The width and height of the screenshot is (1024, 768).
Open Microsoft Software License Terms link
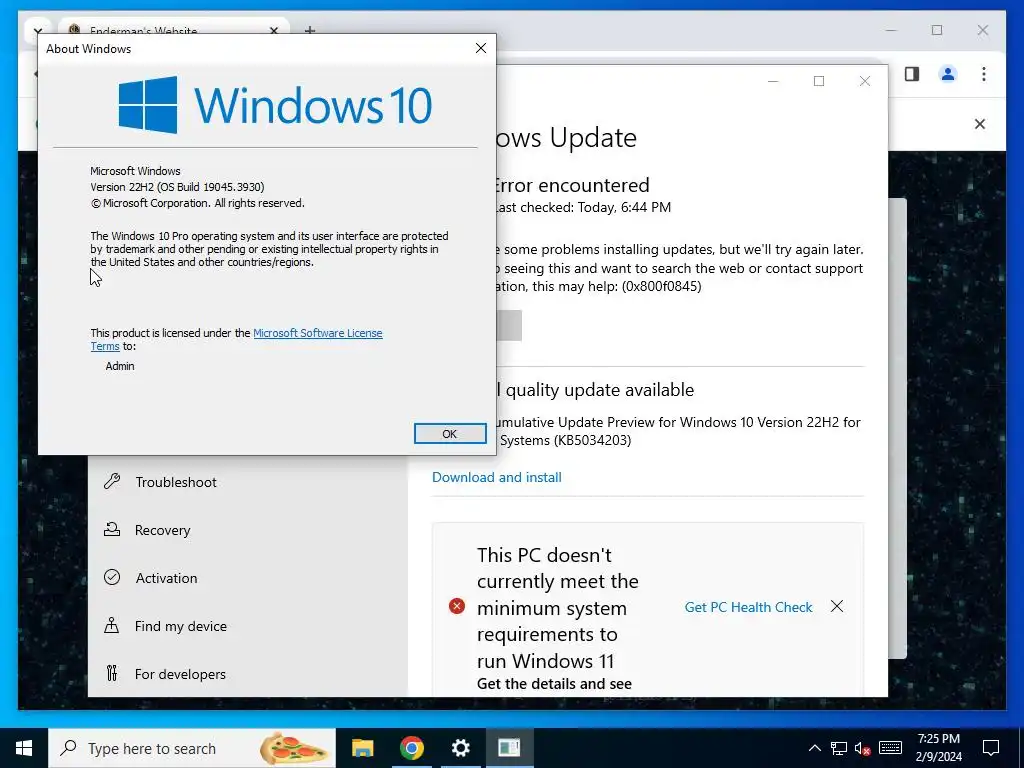coord(236,340)
